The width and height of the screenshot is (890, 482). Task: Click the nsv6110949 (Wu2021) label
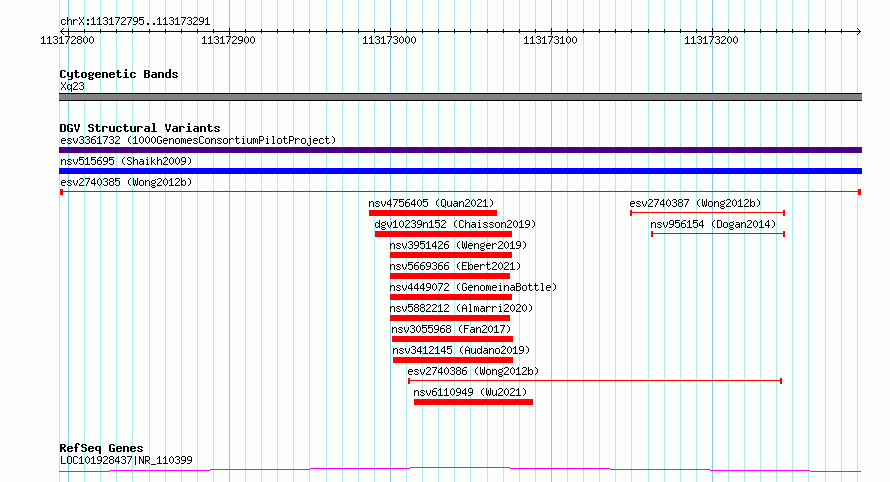(x=470, y=392)
